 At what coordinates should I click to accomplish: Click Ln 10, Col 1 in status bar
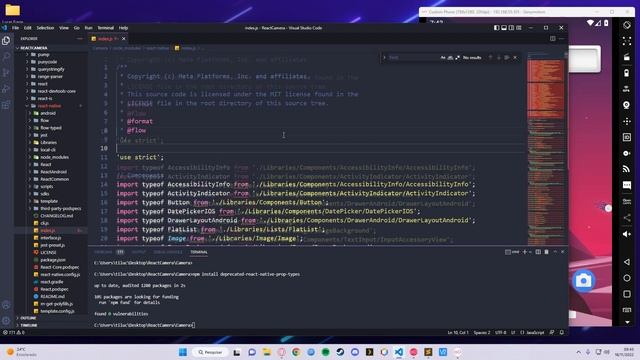[x=458, y=332]
